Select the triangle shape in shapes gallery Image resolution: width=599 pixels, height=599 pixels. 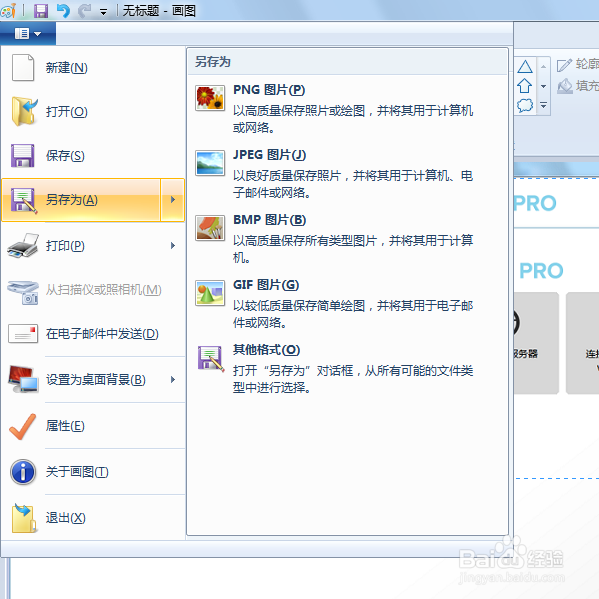click(x=525, y=67)
